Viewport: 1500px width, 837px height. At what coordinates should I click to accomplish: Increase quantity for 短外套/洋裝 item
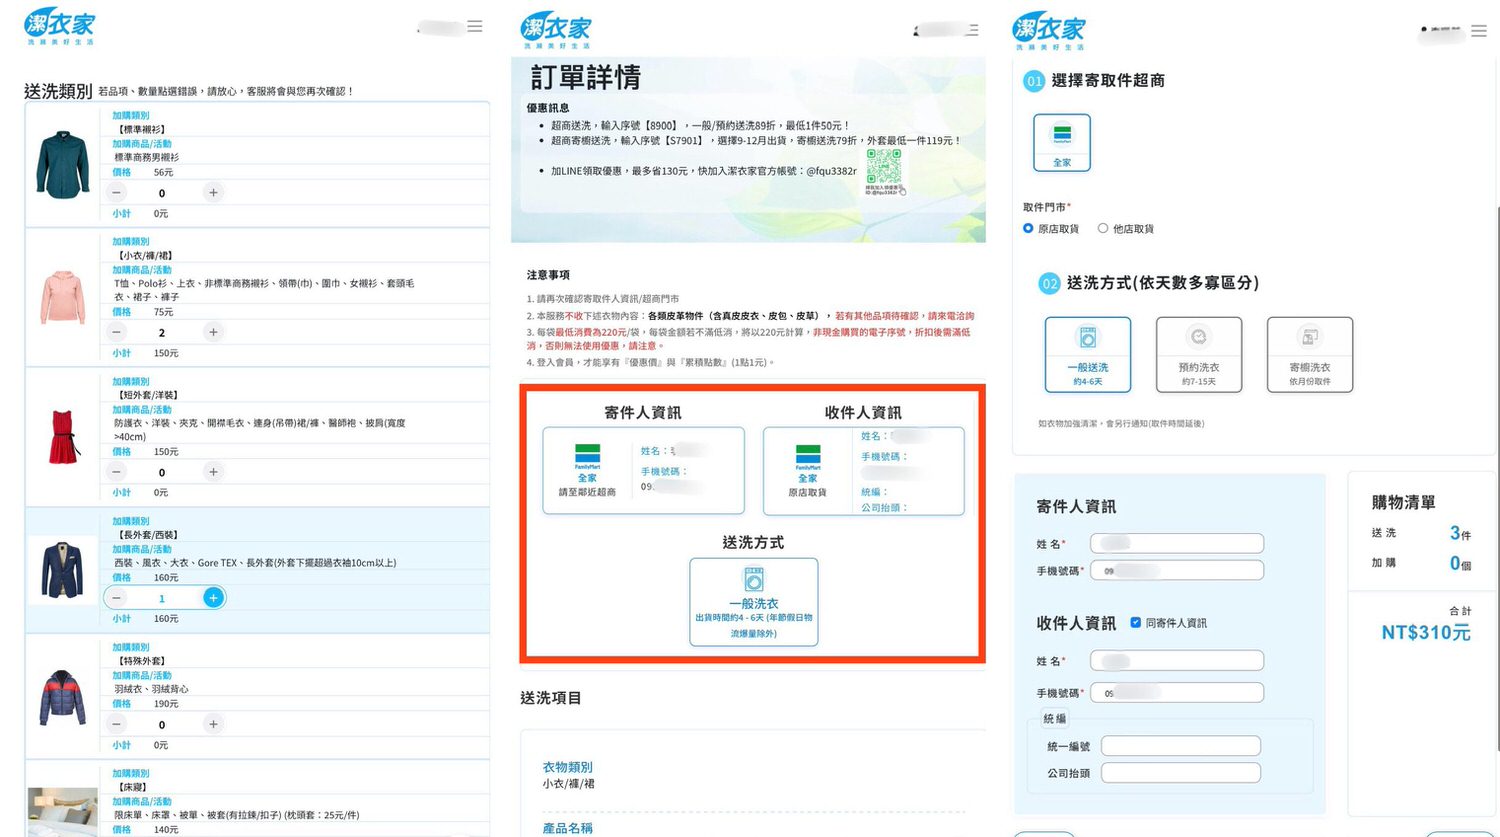coord(213,471)
